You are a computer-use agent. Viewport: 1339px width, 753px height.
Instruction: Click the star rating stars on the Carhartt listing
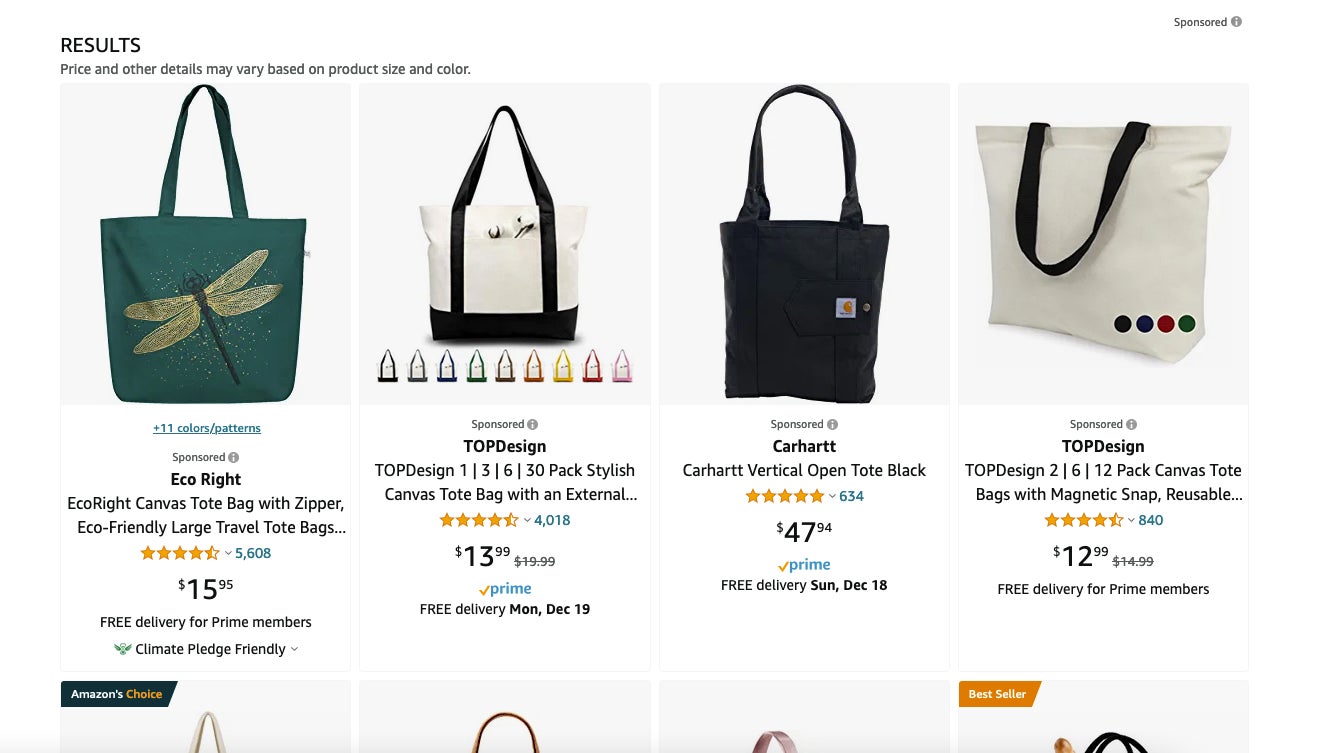pos(786,495)
